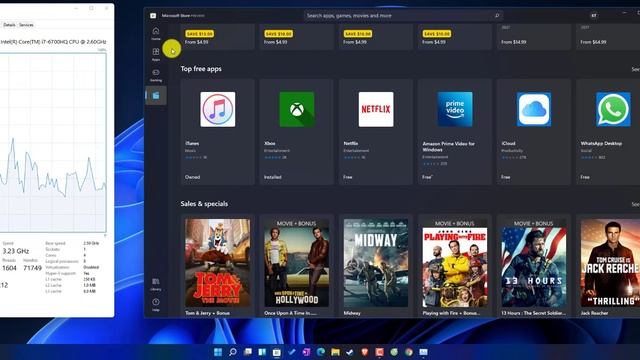Open Task View from taskbar
640x360 pixels.
pyautogui.click(x=247, y=352)
